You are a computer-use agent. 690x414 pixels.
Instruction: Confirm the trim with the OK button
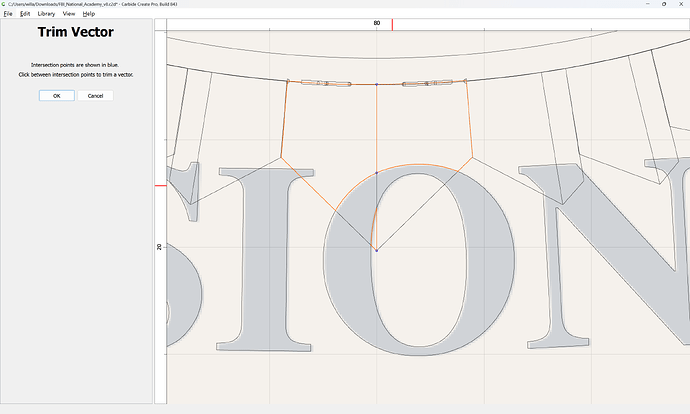coord(57,95)
